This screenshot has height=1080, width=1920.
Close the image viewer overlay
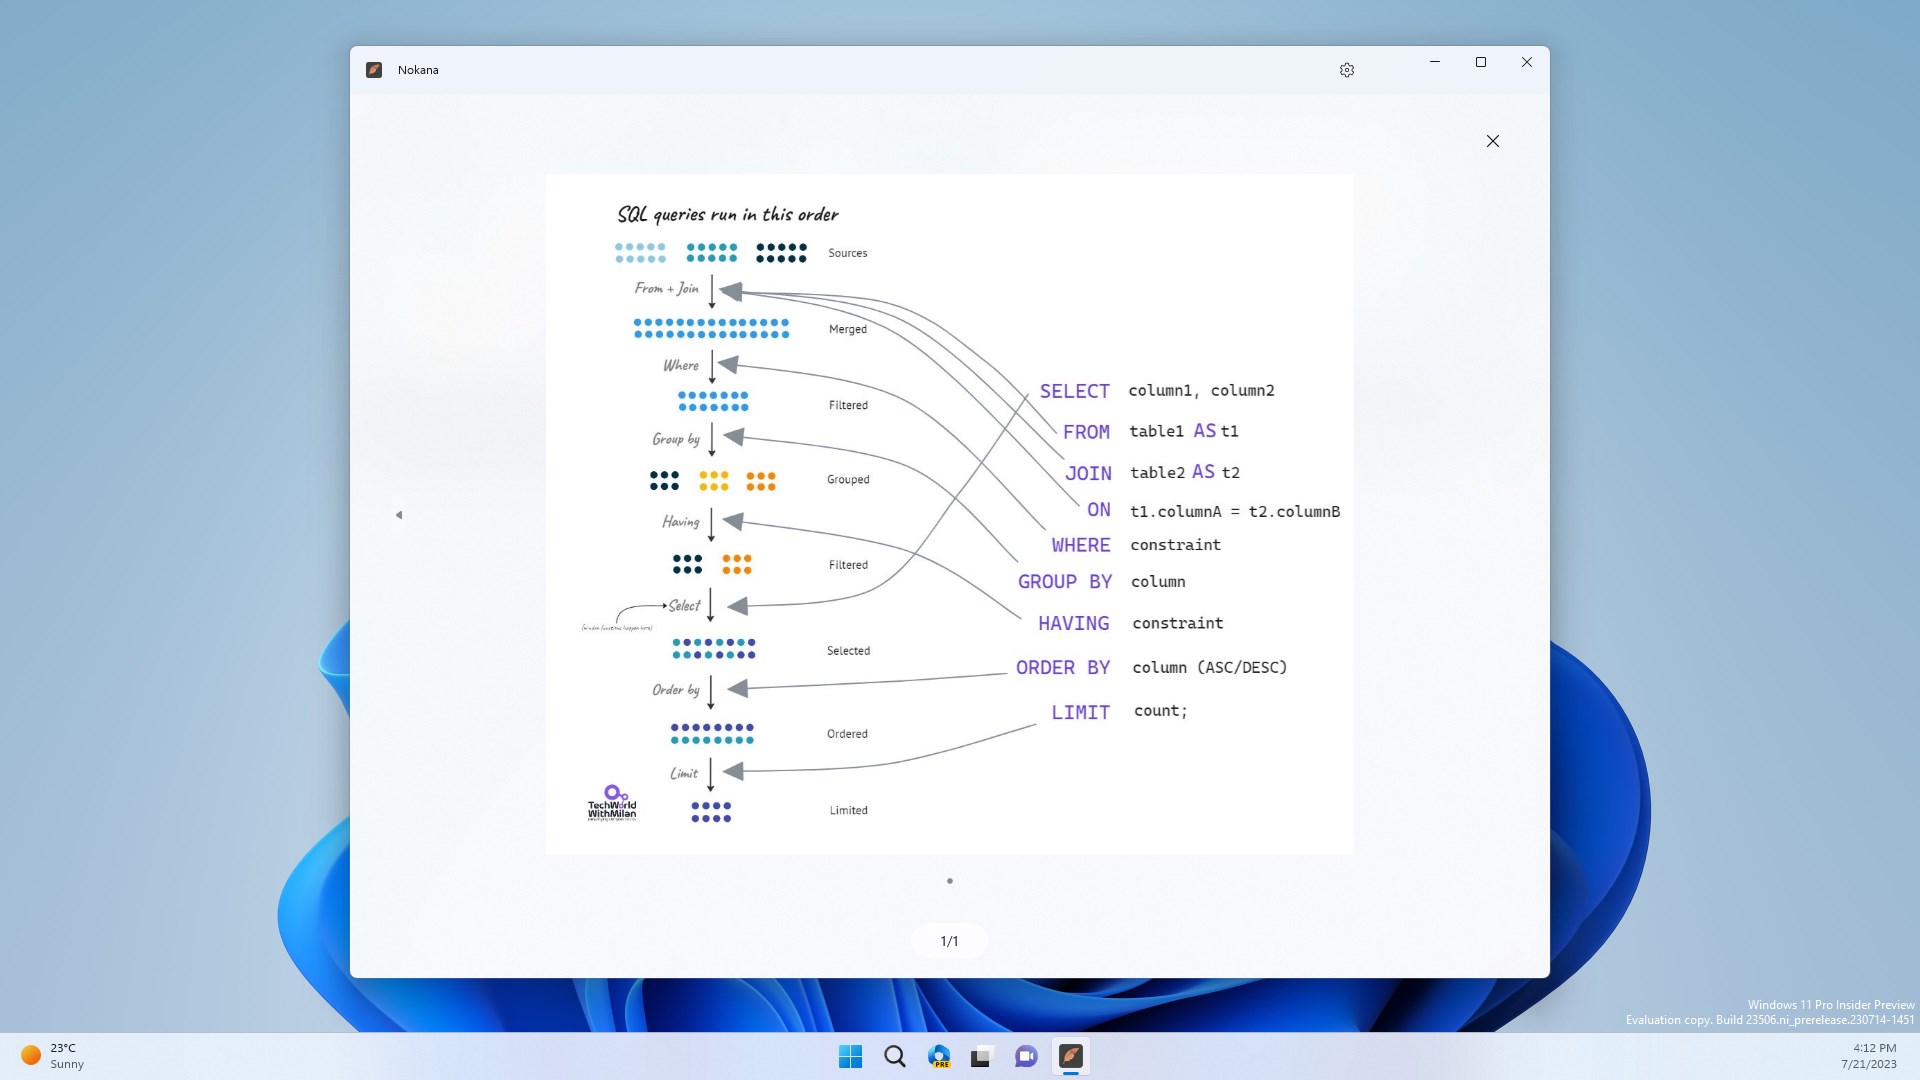[x=1493, y=141]
